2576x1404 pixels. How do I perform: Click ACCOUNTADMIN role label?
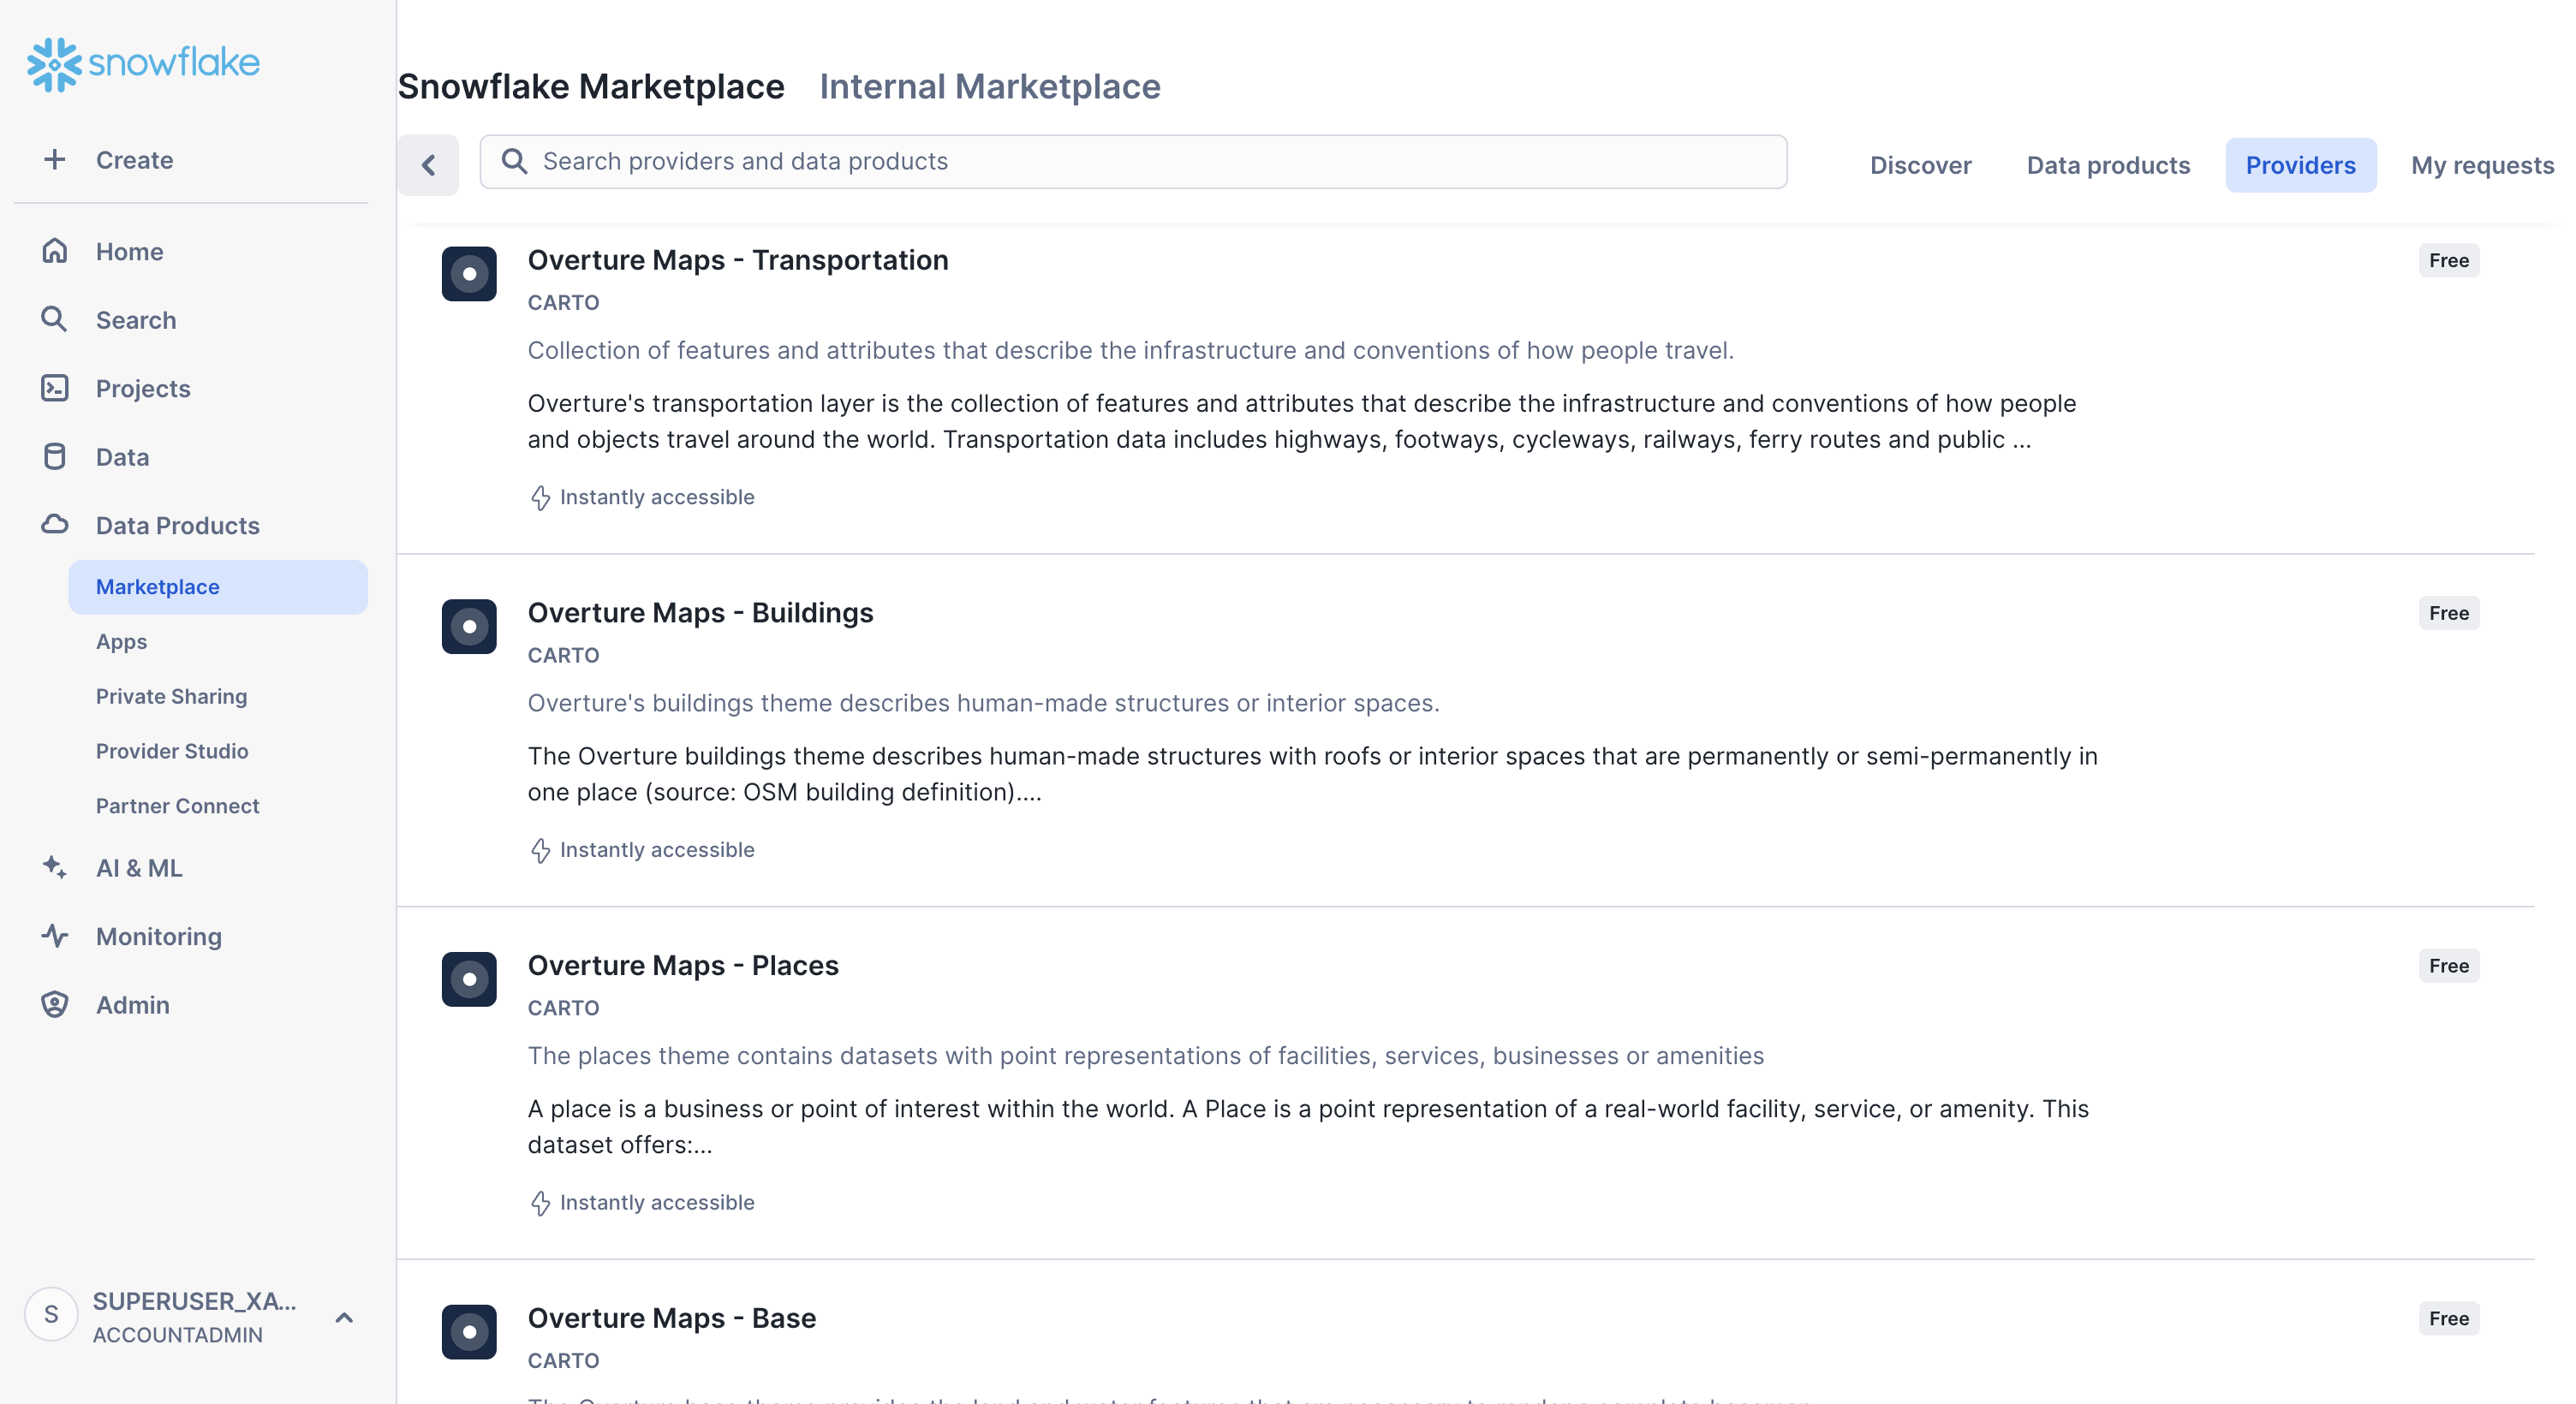pyautogui.click(x=177, y=1335)
